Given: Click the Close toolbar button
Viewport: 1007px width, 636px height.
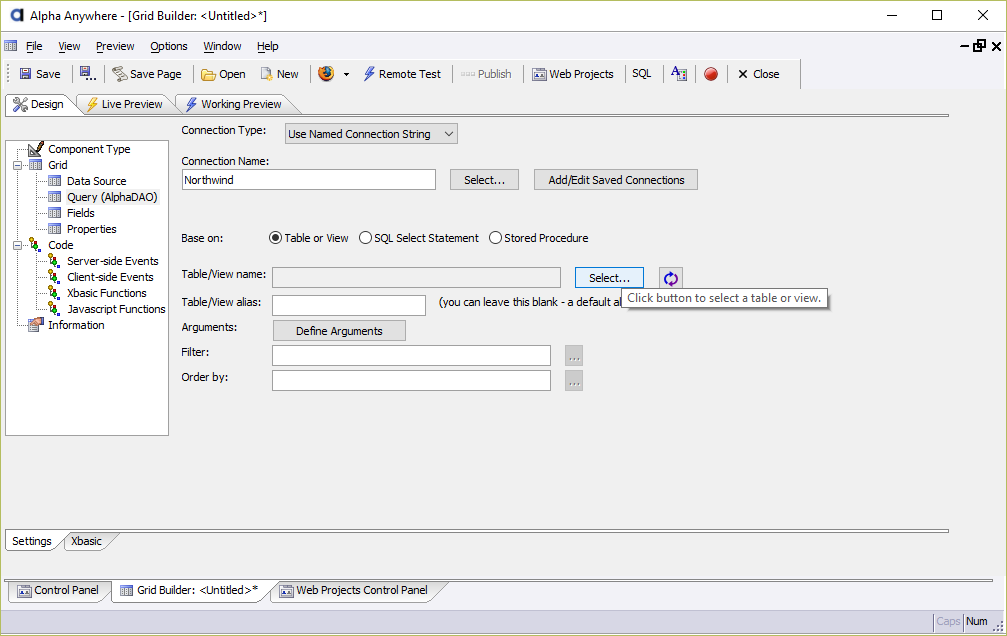Looking at the screenshot, I should [758, 74].
